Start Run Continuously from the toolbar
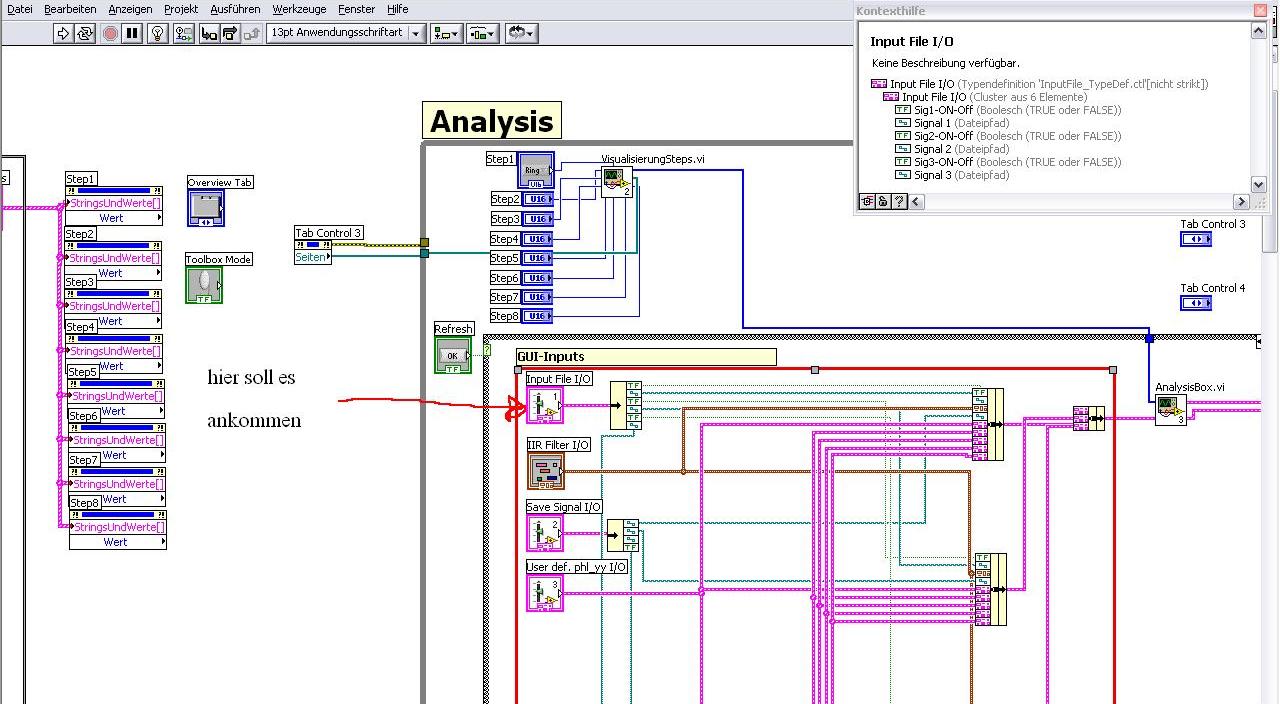 click(x=85, y=33)
